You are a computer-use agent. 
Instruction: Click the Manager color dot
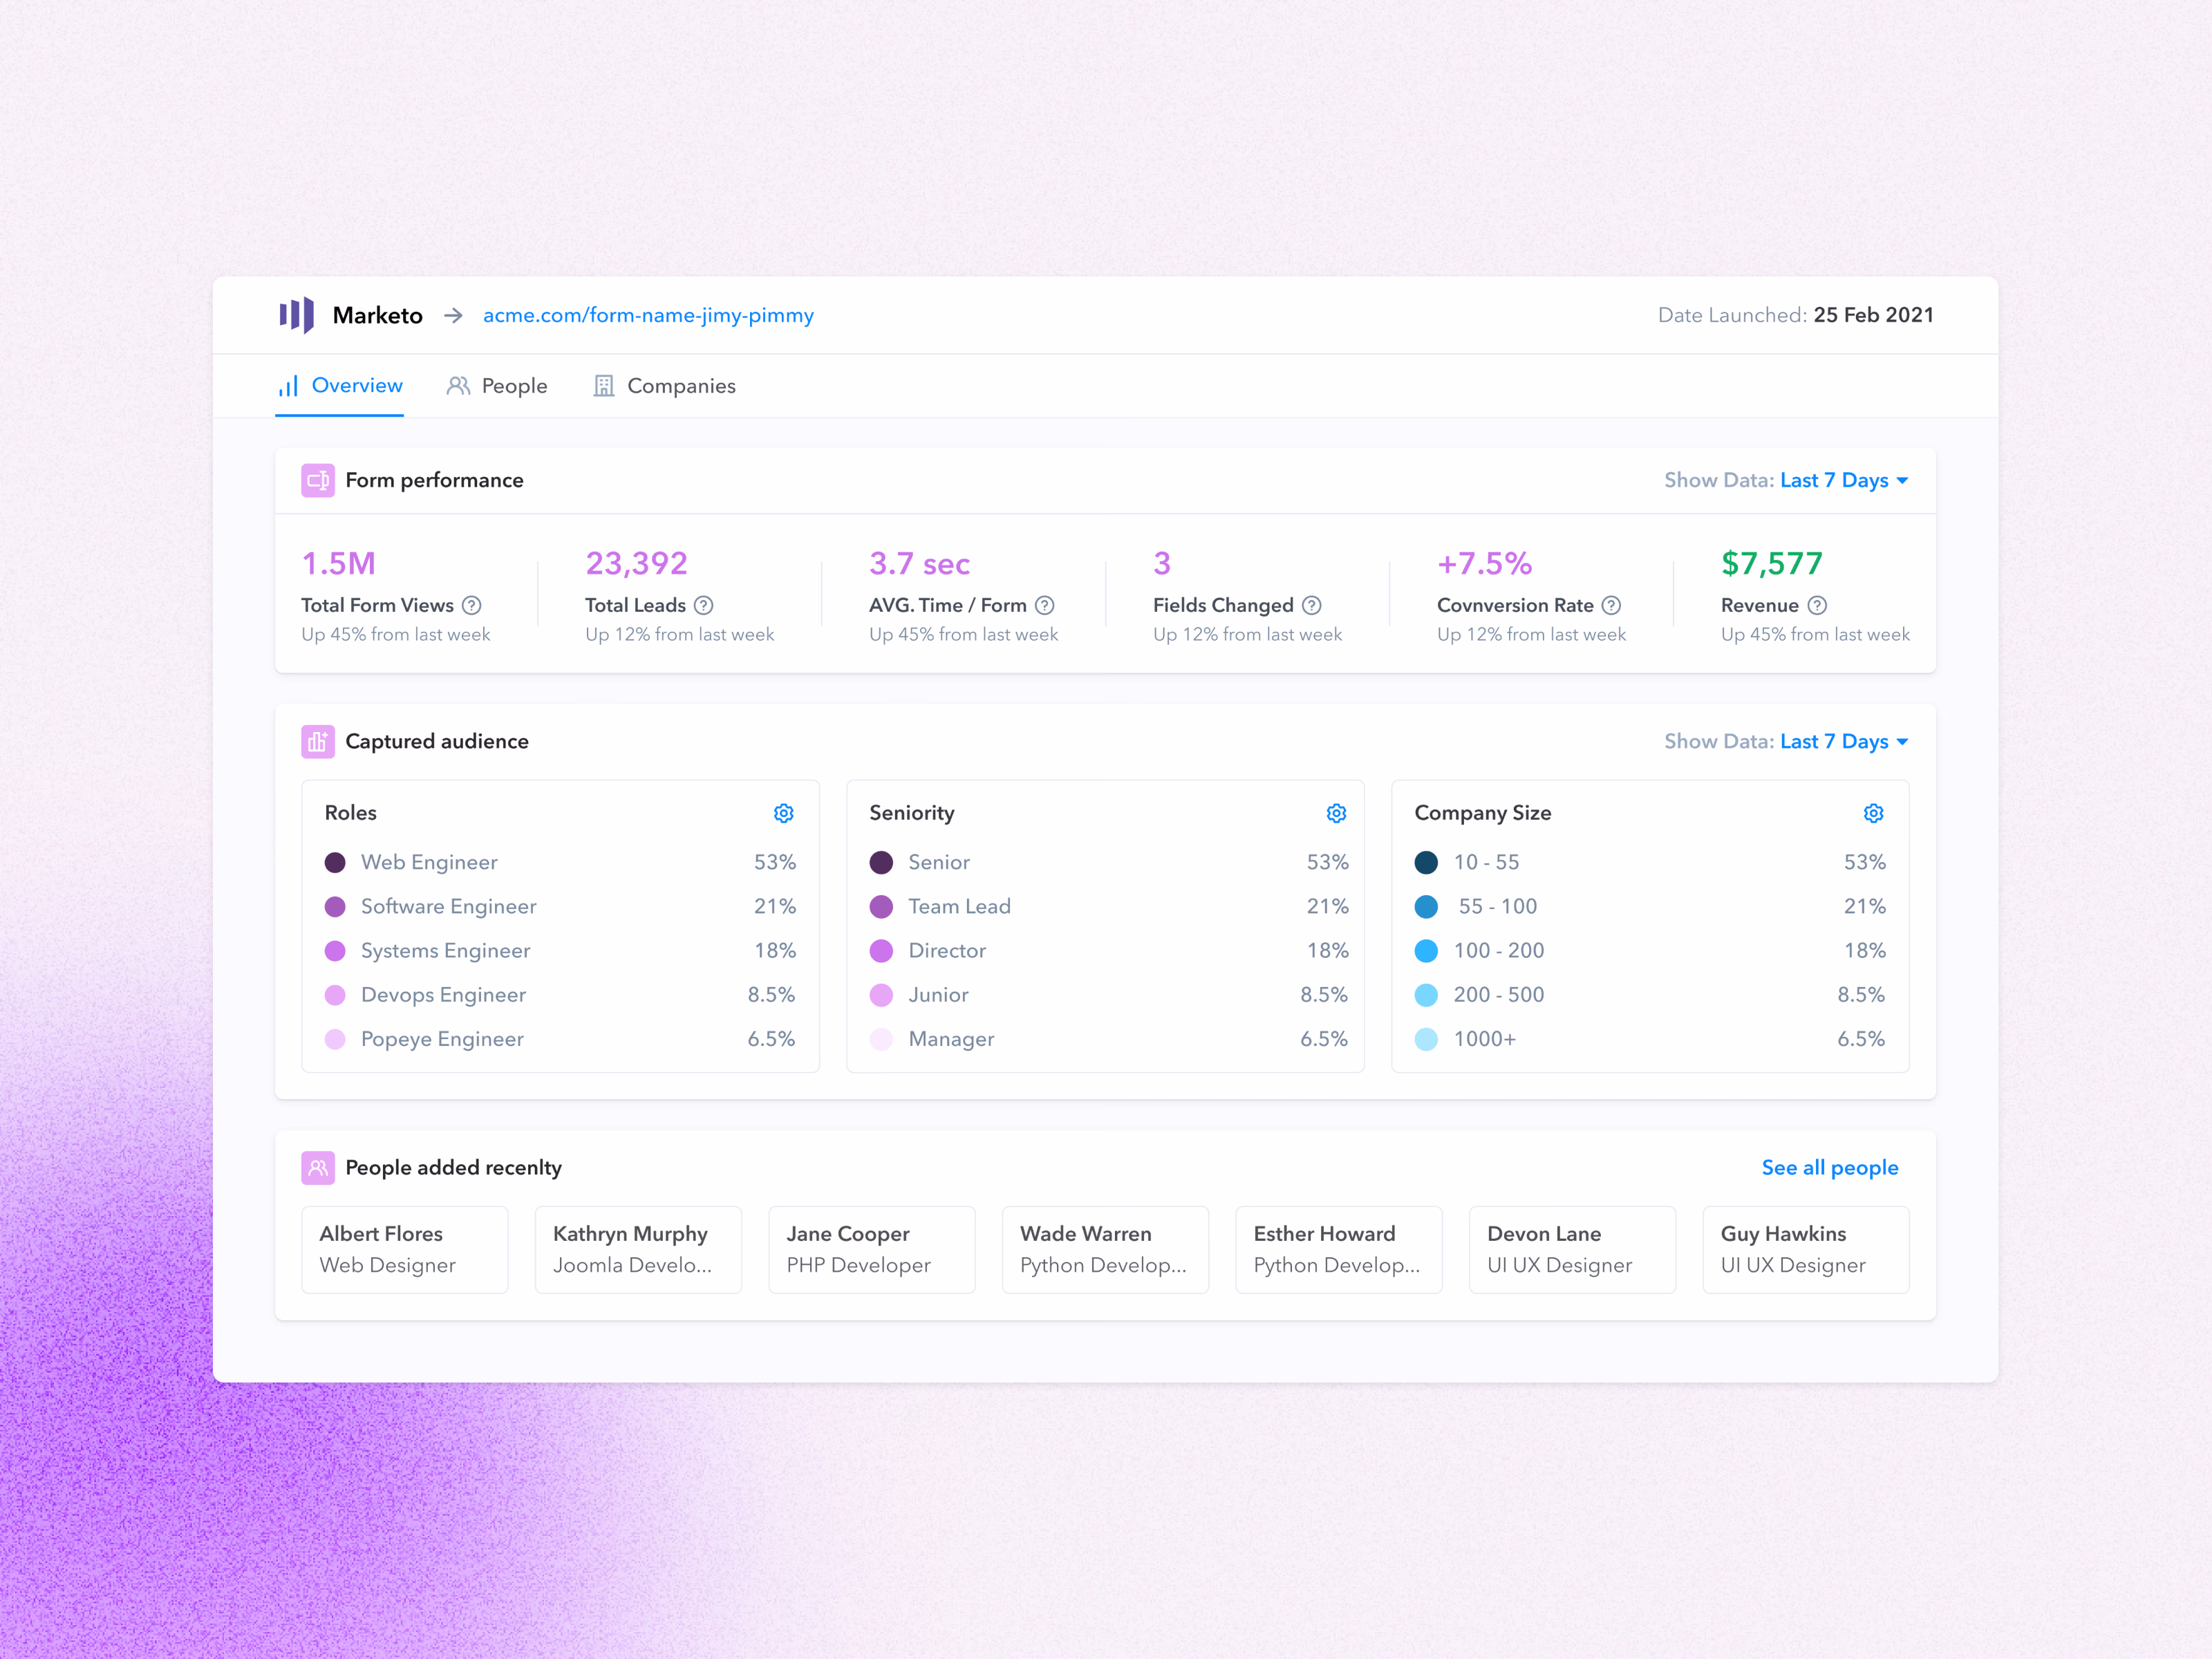click(881, 1039)
